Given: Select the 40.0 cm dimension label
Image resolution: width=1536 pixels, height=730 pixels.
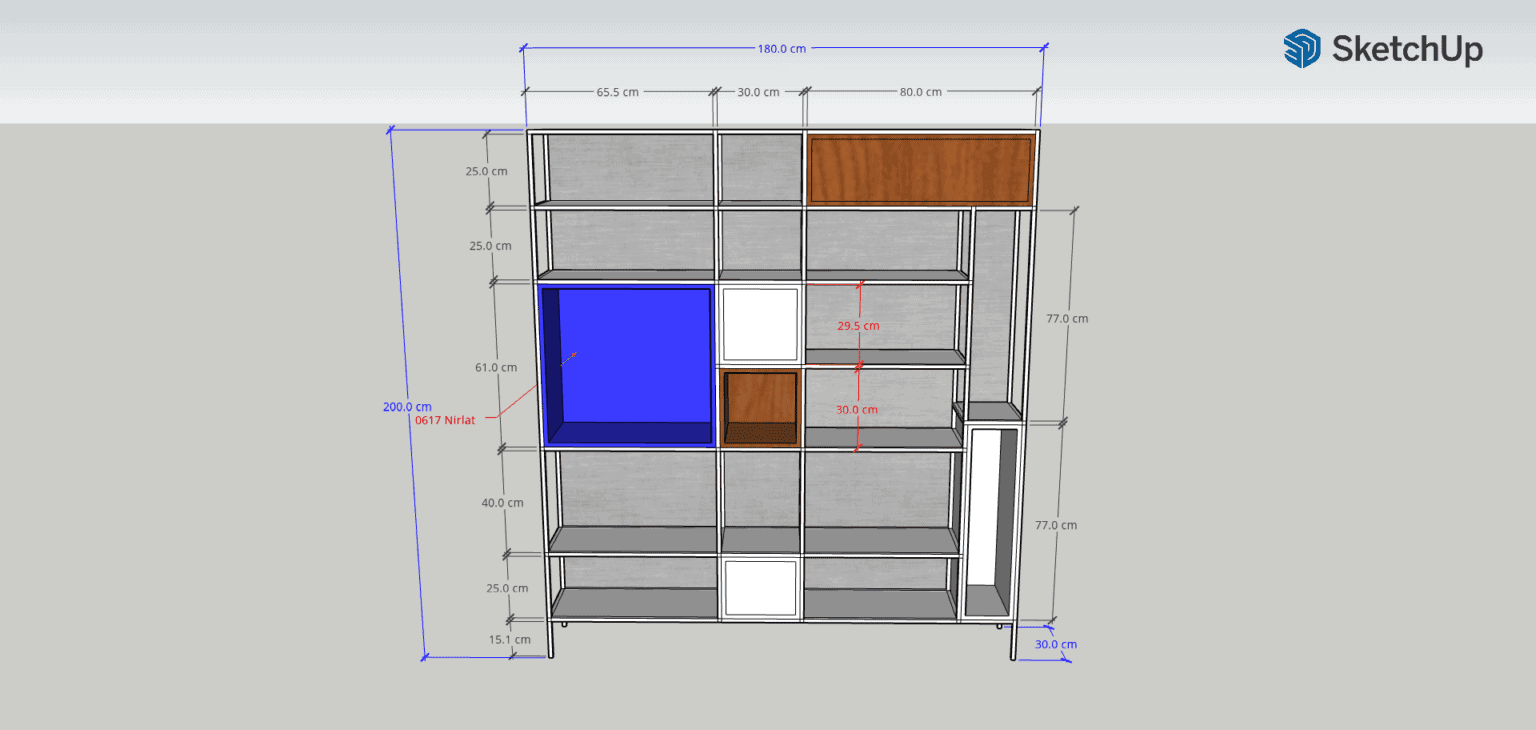Looking at the screenshot, I should (x=502, y=502).
